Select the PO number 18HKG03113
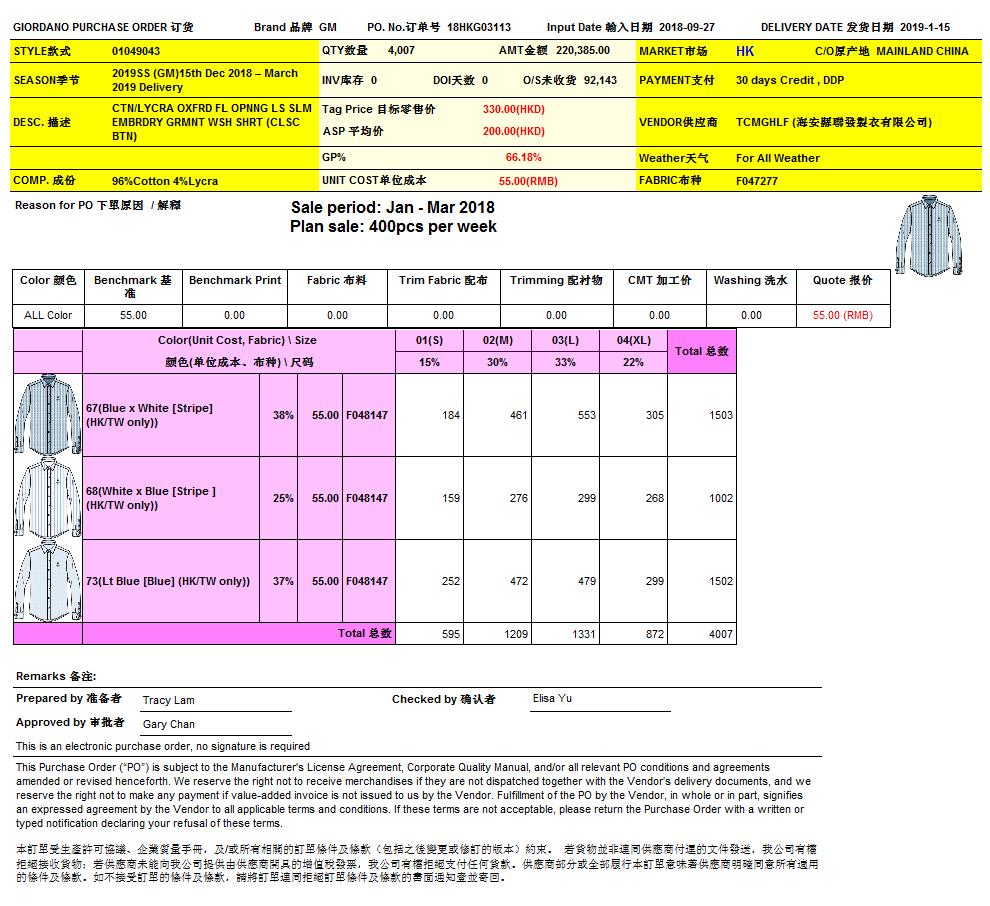The width and height of the screenshot is (990, 906). [x=479, y=27]
